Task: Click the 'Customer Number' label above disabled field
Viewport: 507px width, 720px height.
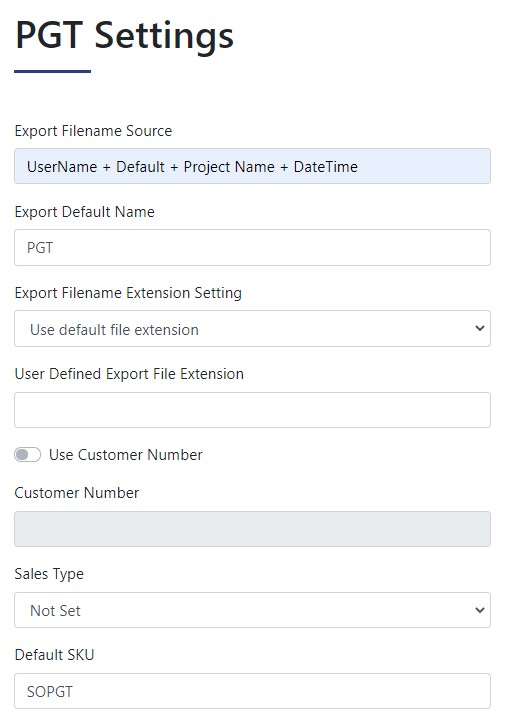Action: tap(77, 493)
